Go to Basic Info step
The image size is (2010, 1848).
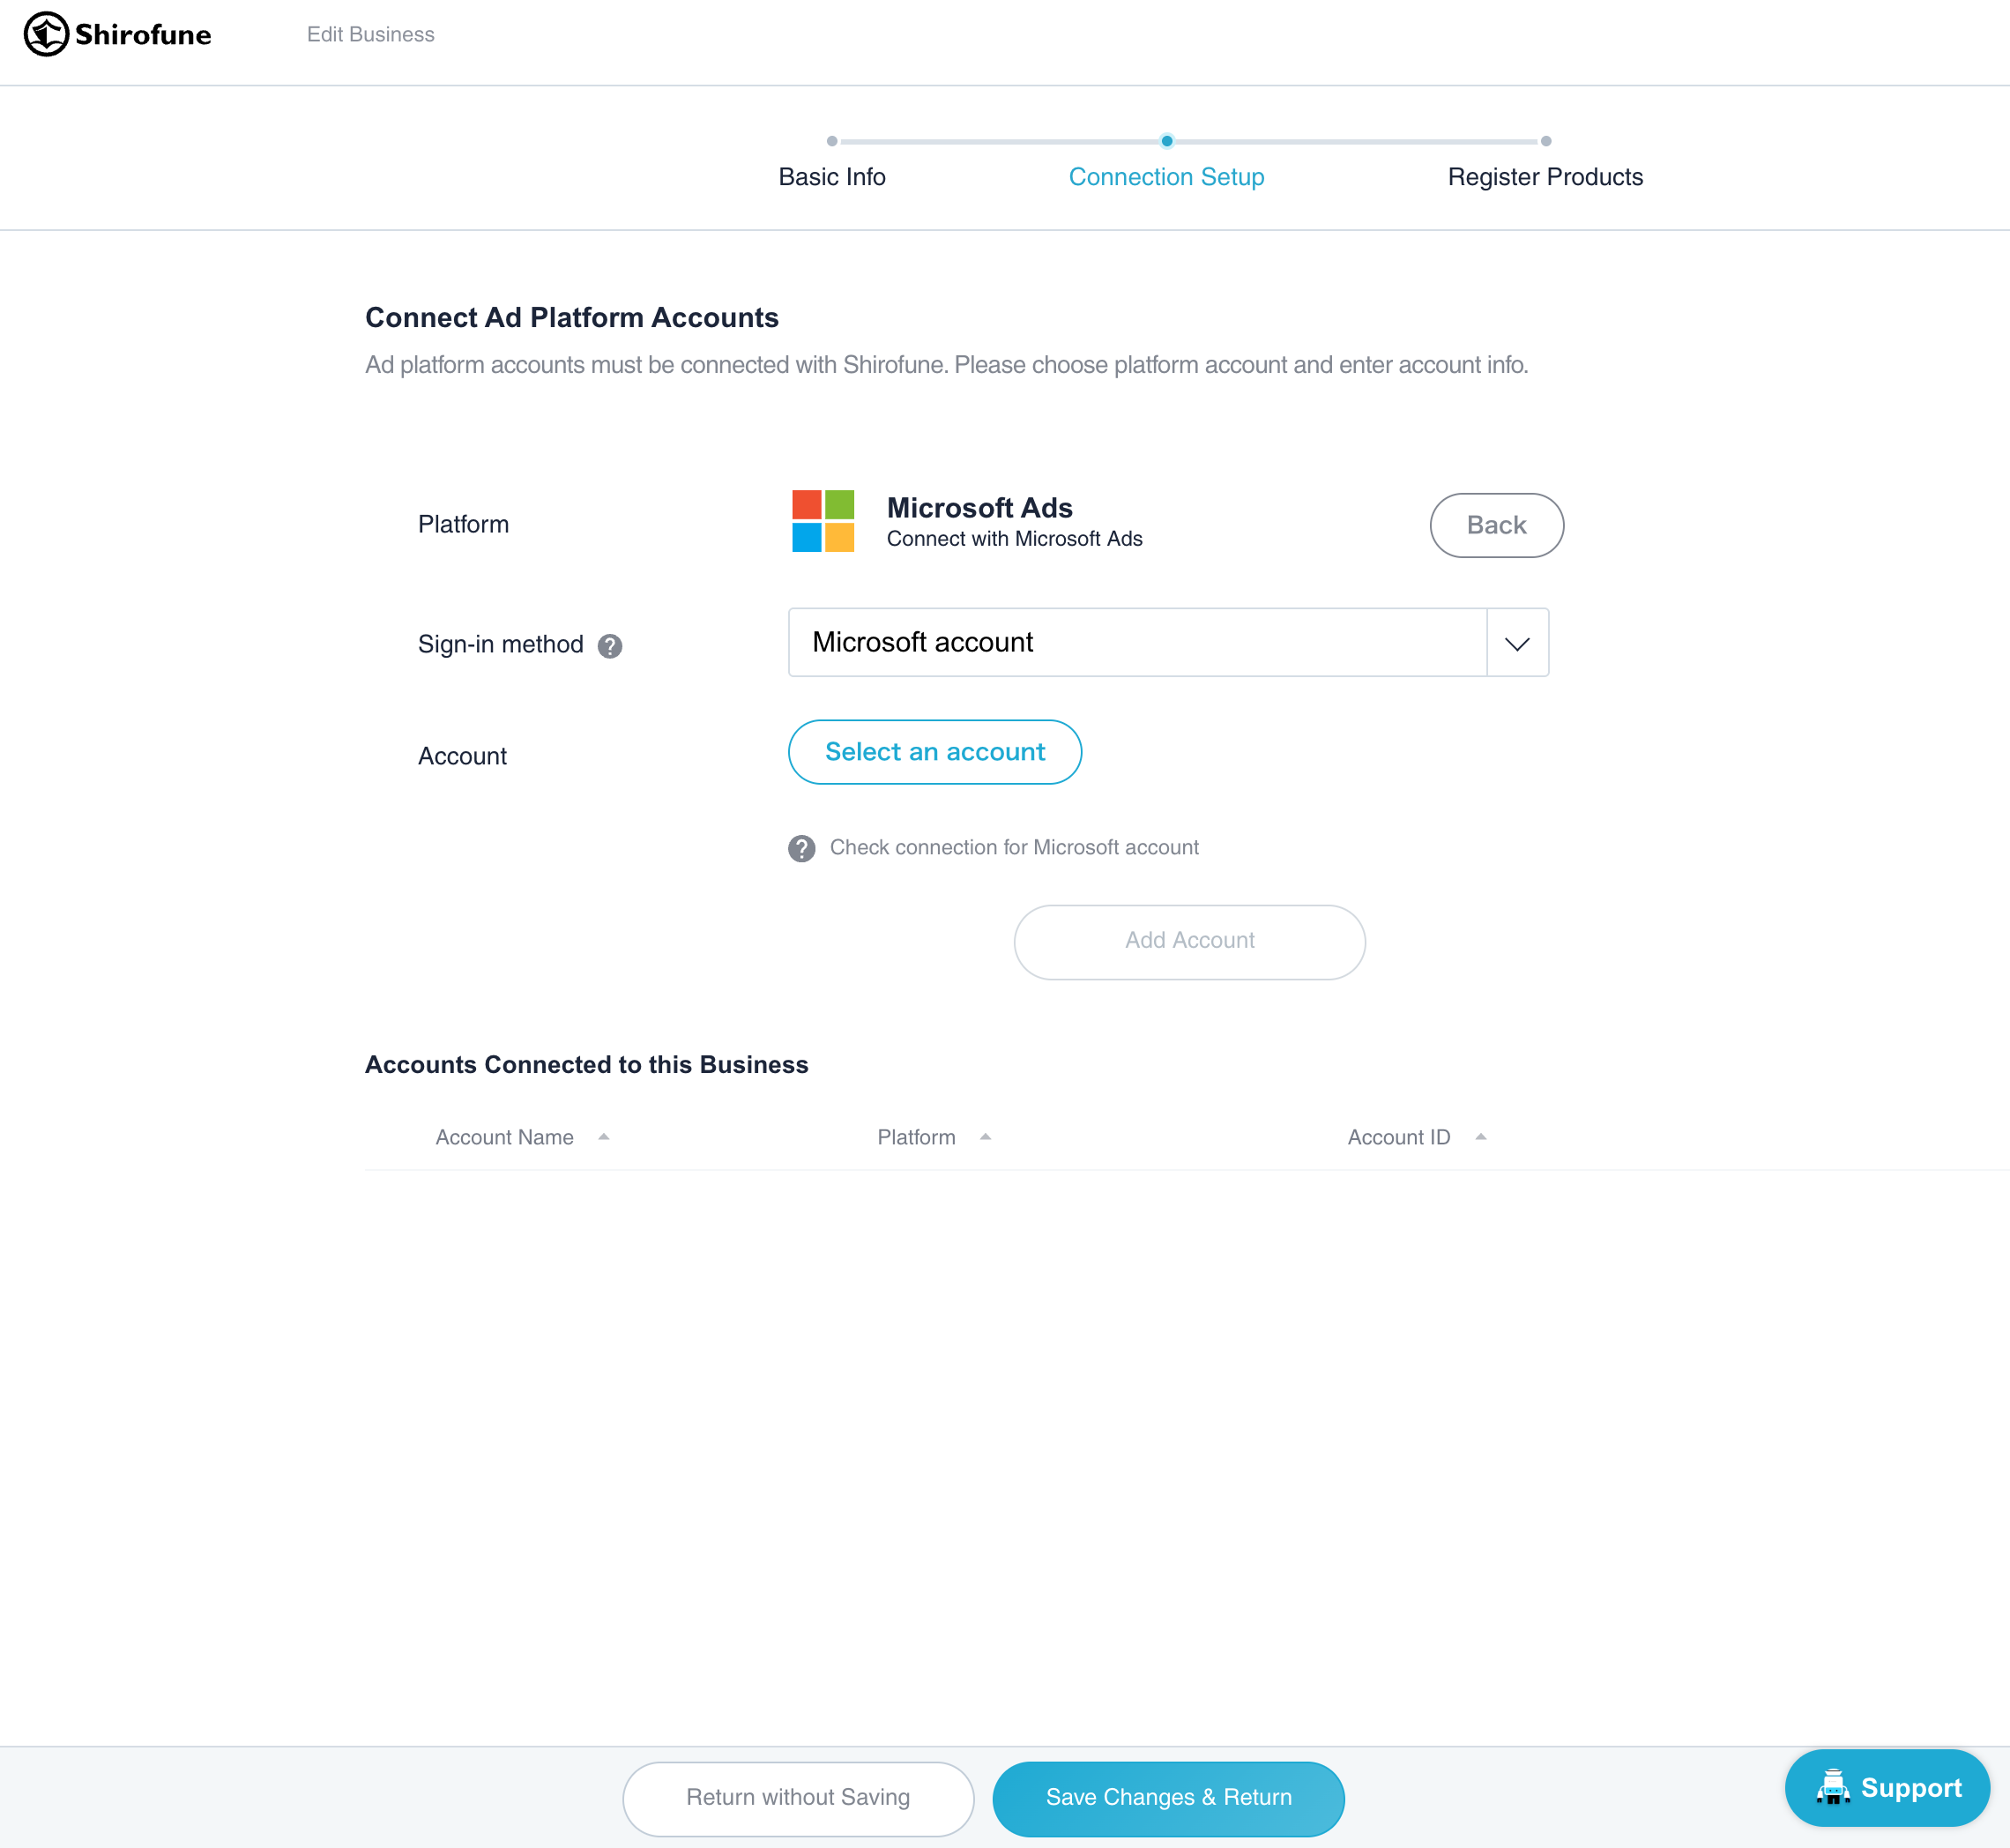click(x=832, y=177)
